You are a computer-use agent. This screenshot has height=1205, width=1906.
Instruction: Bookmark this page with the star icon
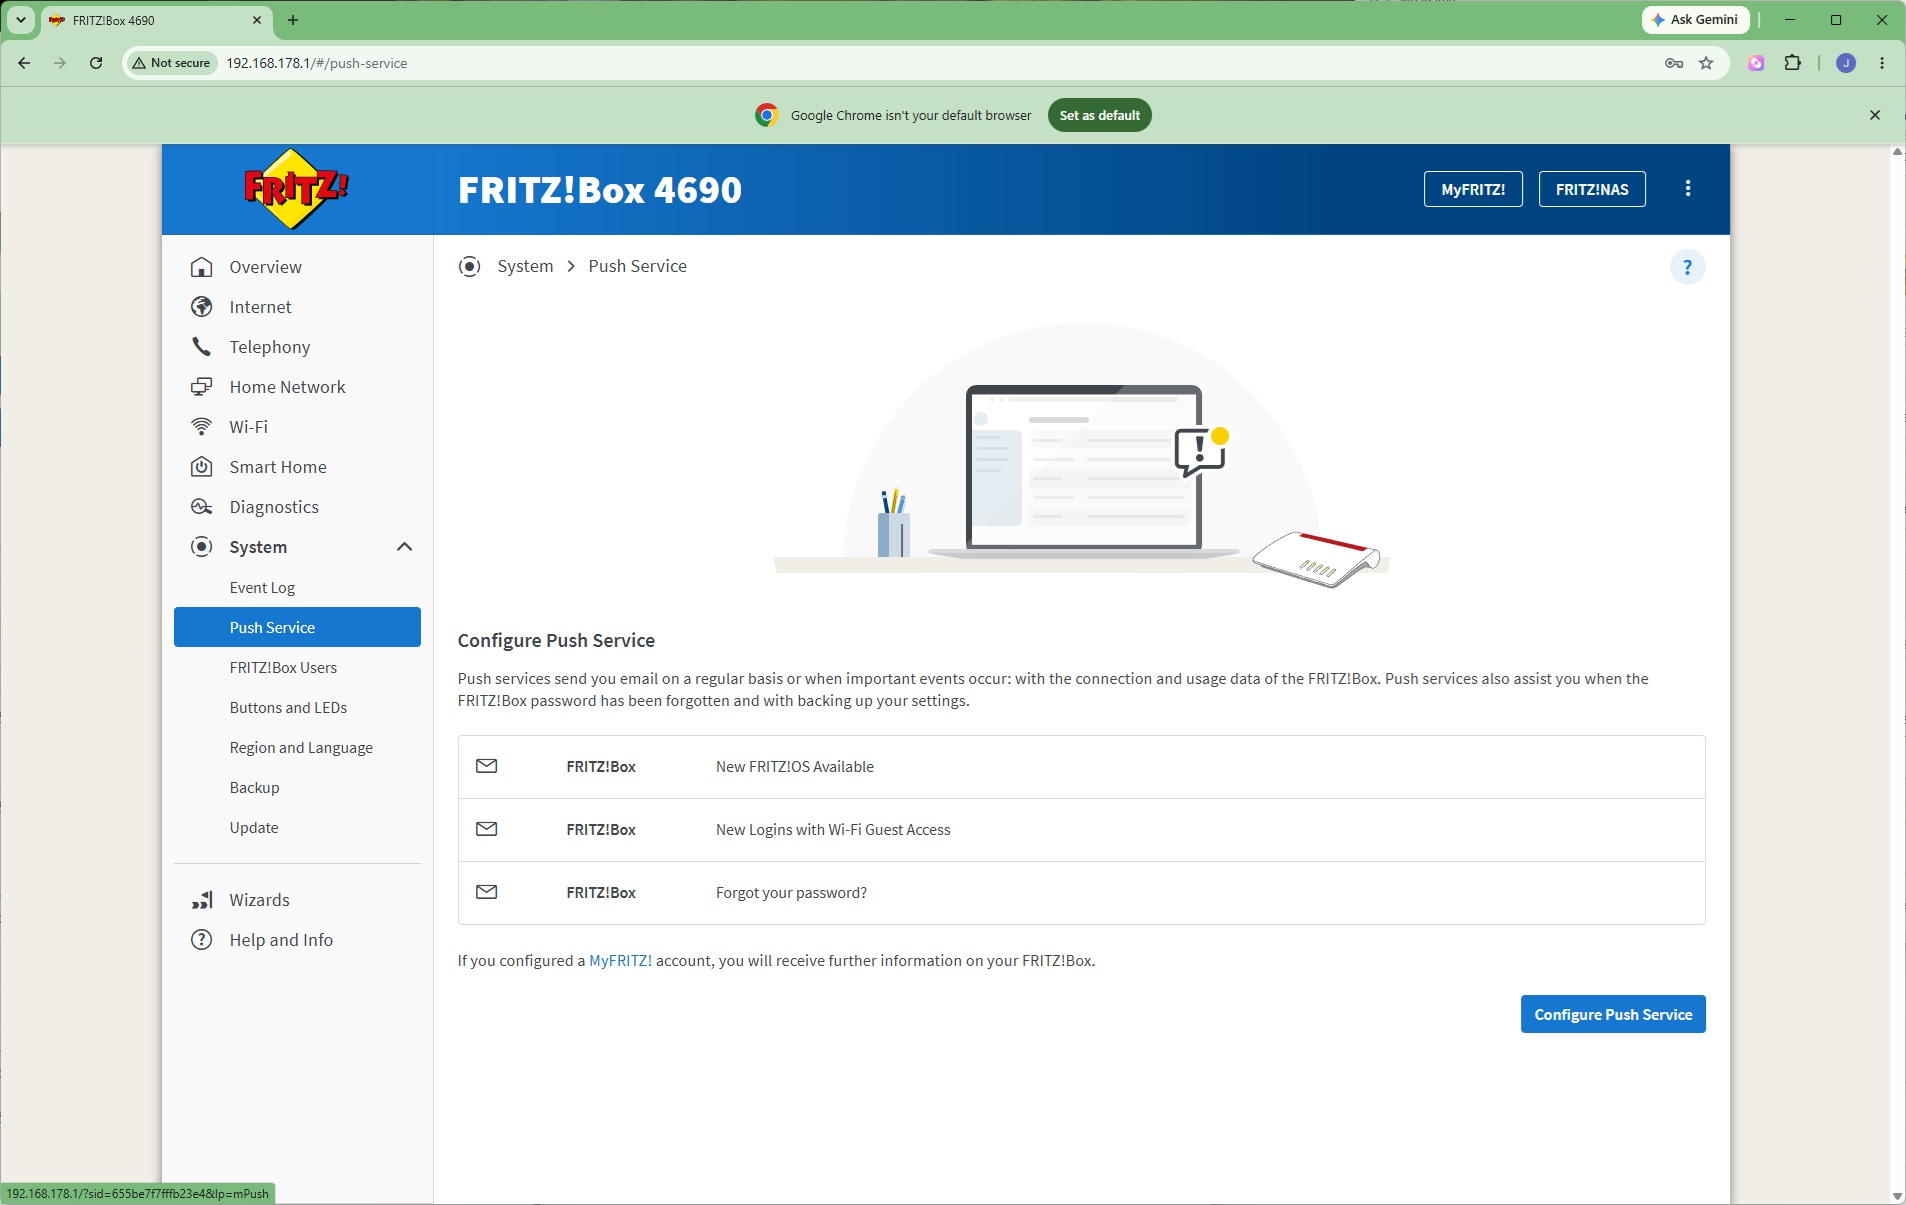(x=1706, y=63)
